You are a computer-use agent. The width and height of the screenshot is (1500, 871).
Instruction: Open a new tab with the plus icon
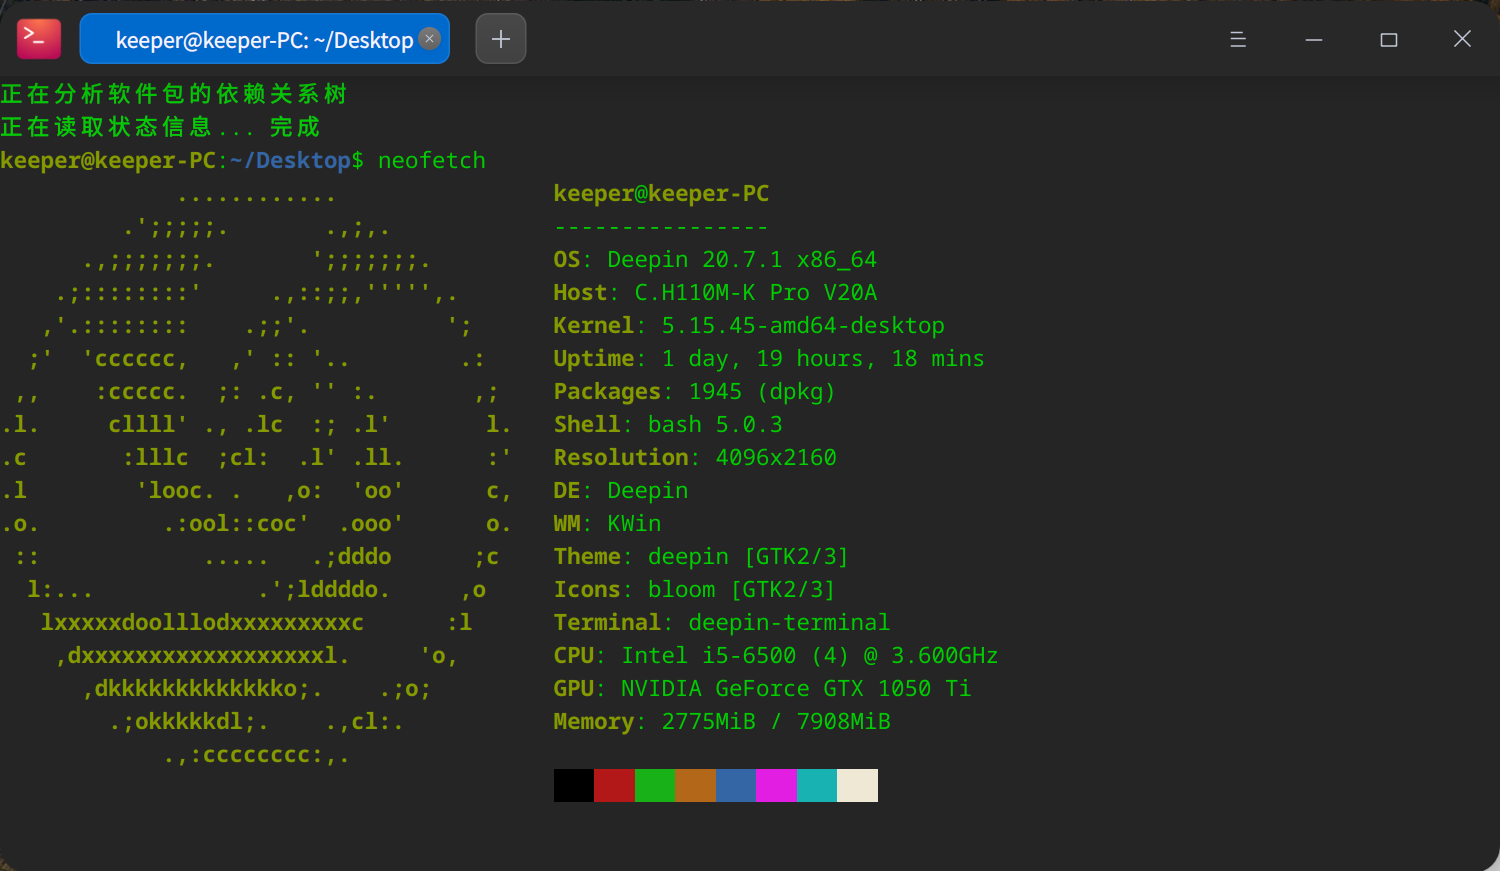[x=500, y=38]
